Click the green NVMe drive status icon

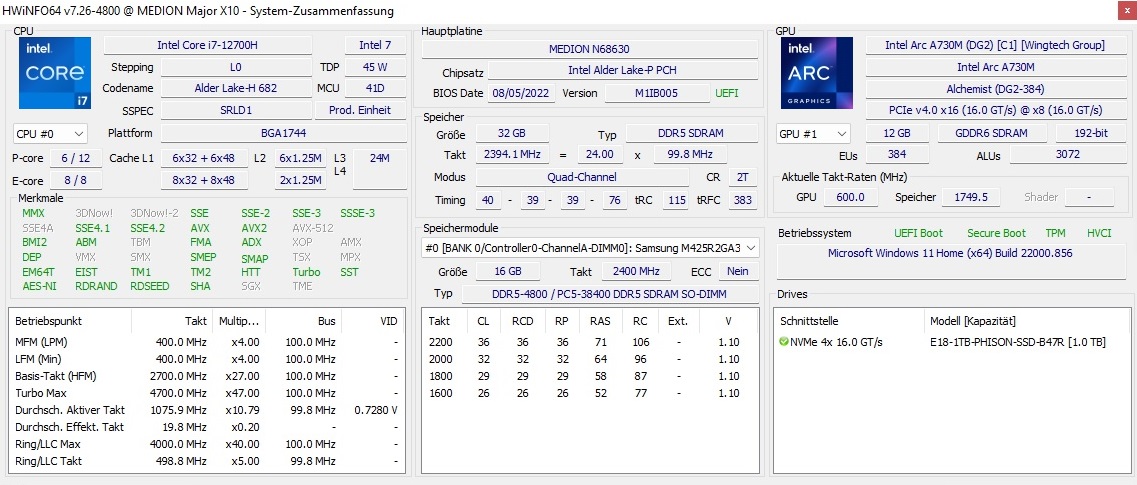(x=784, y=342)
